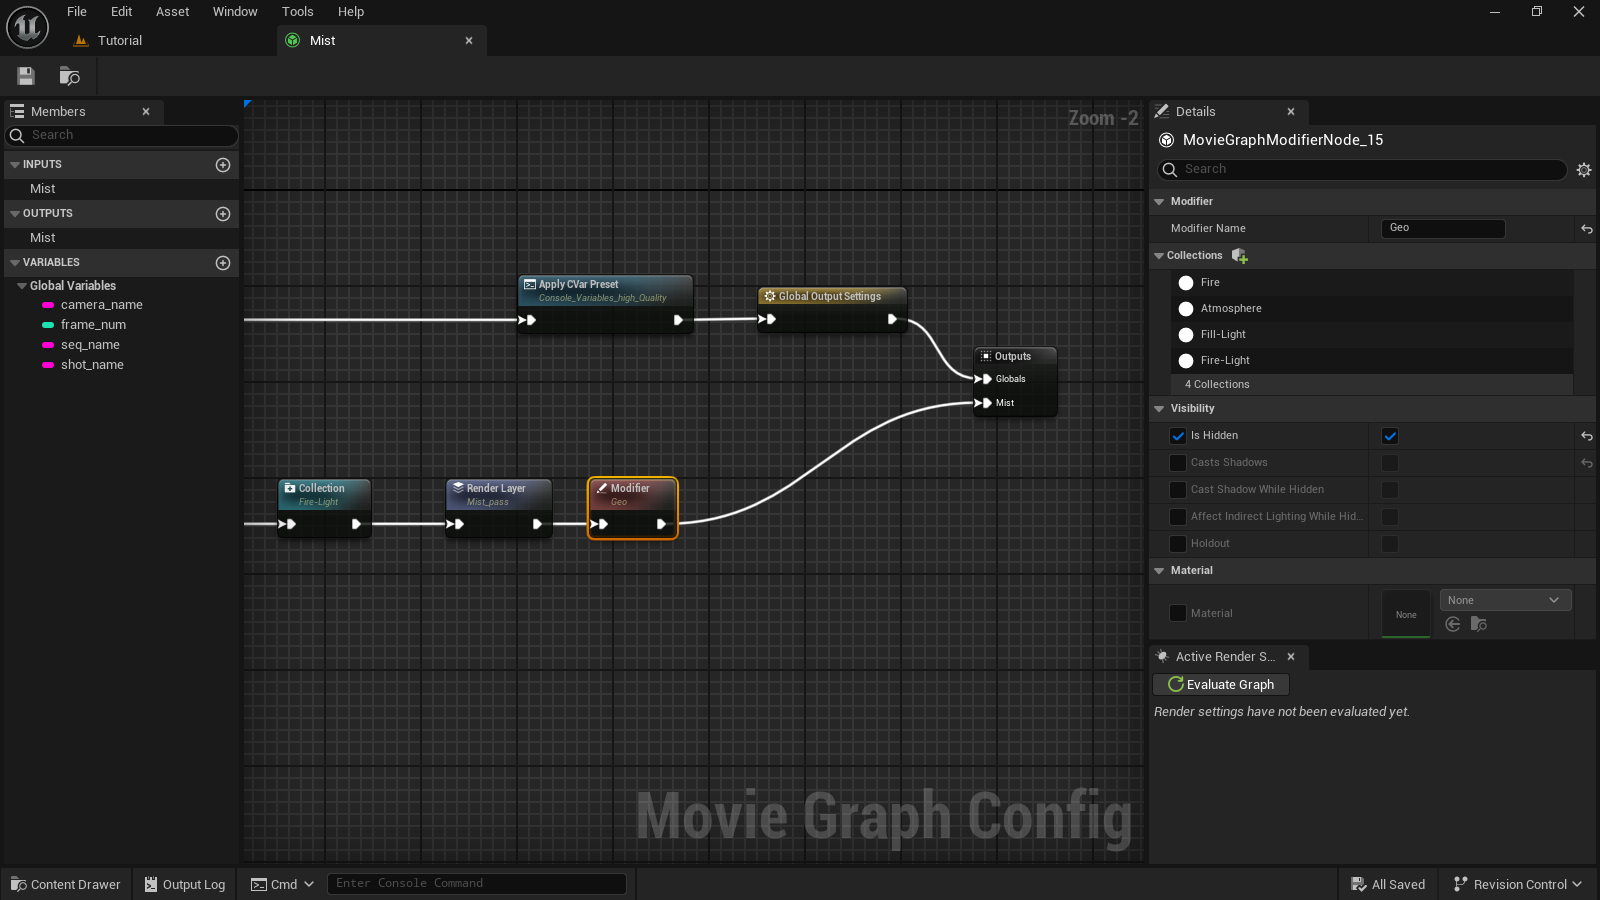Image resolution: width=1600 pixels, height=900 pixels.
Task: Close the Active Render Settings tab
Action: [x=1291, y=657]
